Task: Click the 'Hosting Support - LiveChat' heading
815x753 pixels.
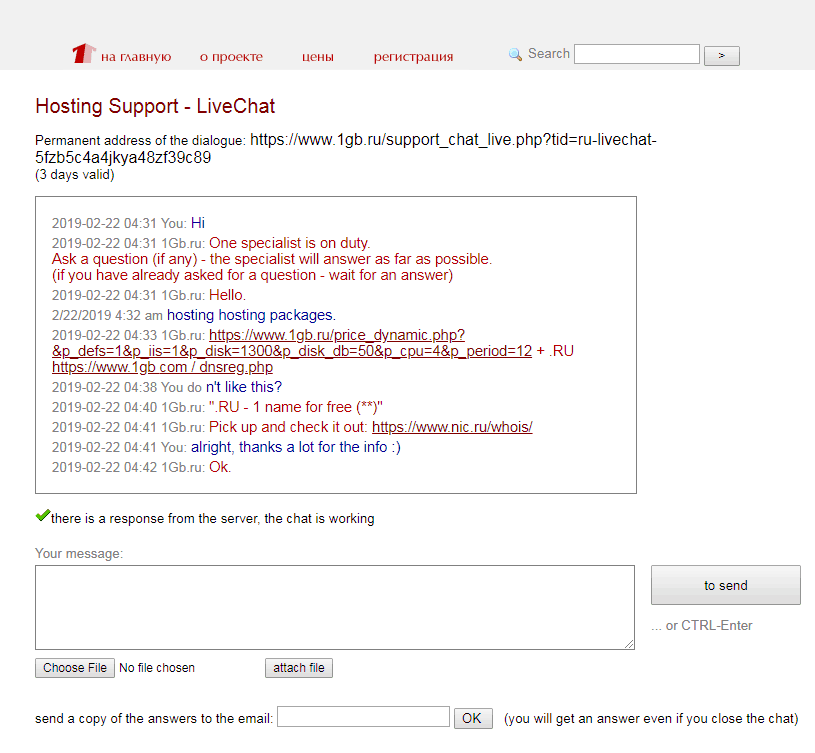Action: [155, 106]
